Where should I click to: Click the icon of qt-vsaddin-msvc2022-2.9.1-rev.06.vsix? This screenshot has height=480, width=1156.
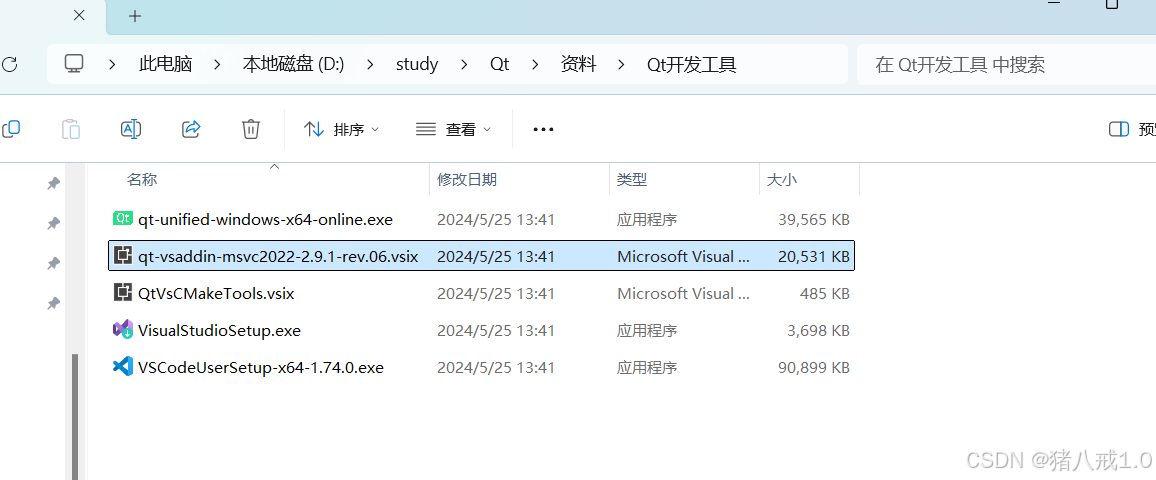click(x=122, y=256)
